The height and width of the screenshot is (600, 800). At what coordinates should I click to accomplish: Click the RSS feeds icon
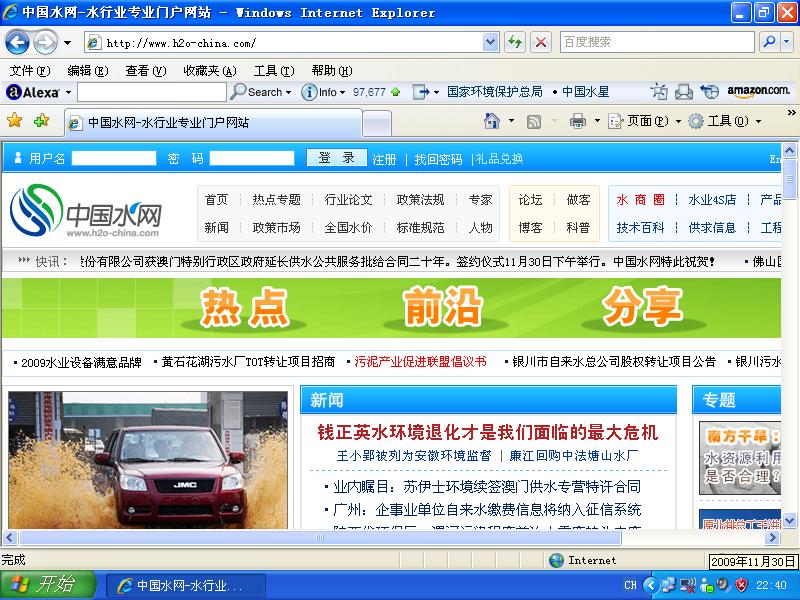tap(534, 121)
